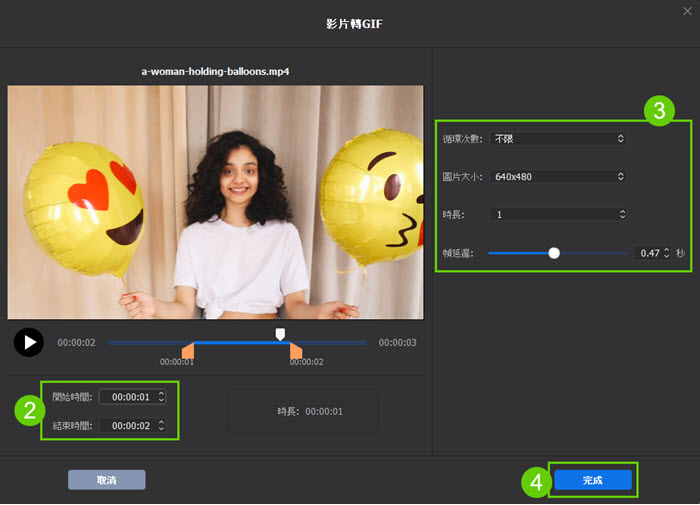The height and width of the screenshot is (505, 700).
Task: Click the 00:00:02 label under end marker
Action: (306, 362)
